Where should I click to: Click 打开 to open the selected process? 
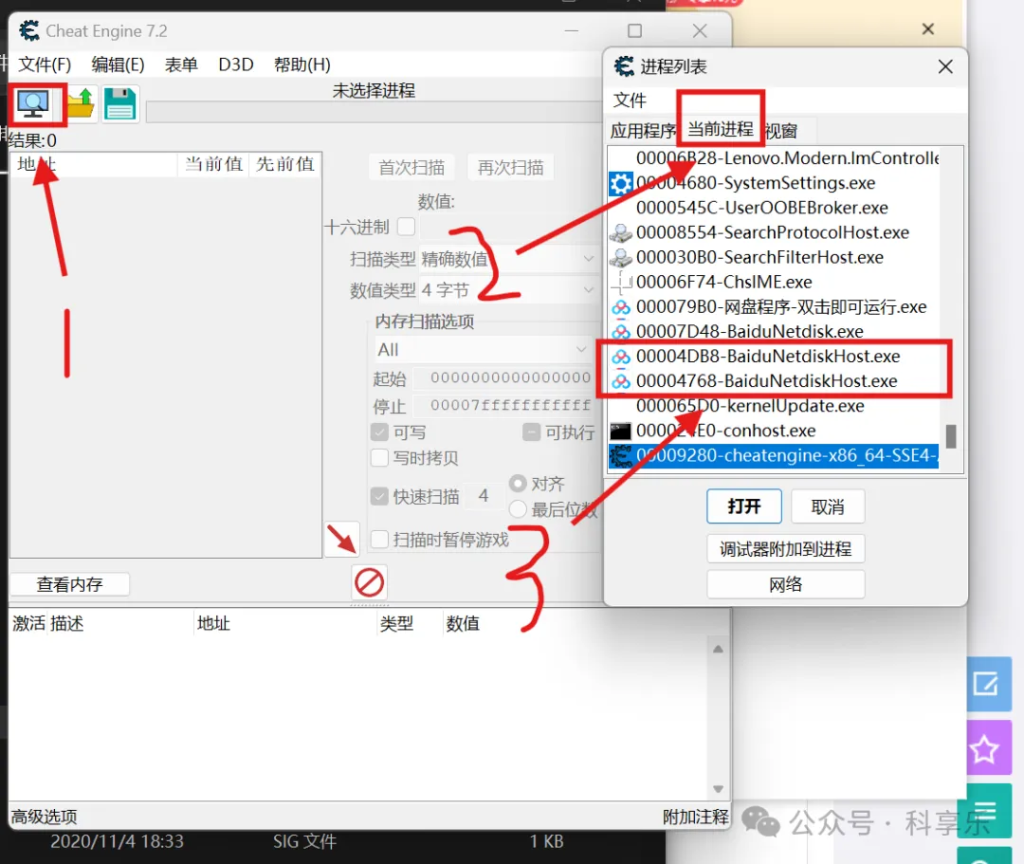[x=744, y=506]
